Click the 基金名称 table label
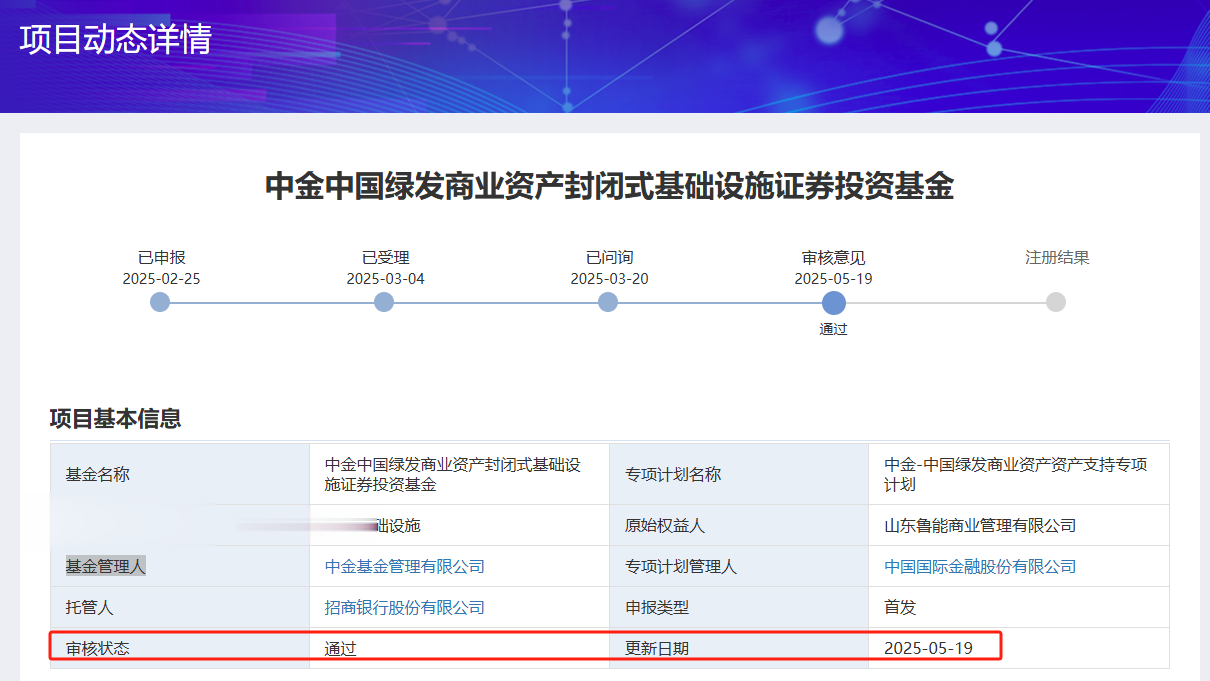 (x=97, y=475)
